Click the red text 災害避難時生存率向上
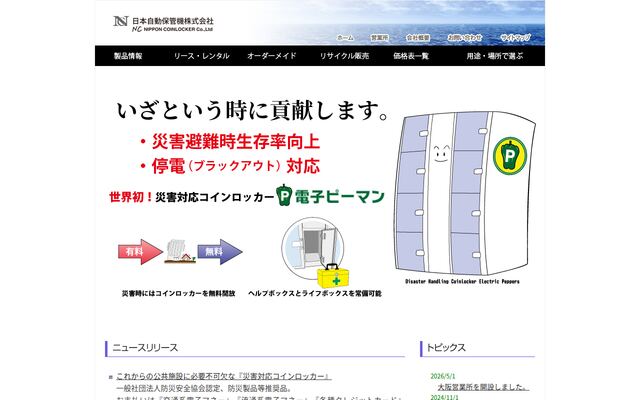This screenshot has height=400, width=640. [236, 142]
